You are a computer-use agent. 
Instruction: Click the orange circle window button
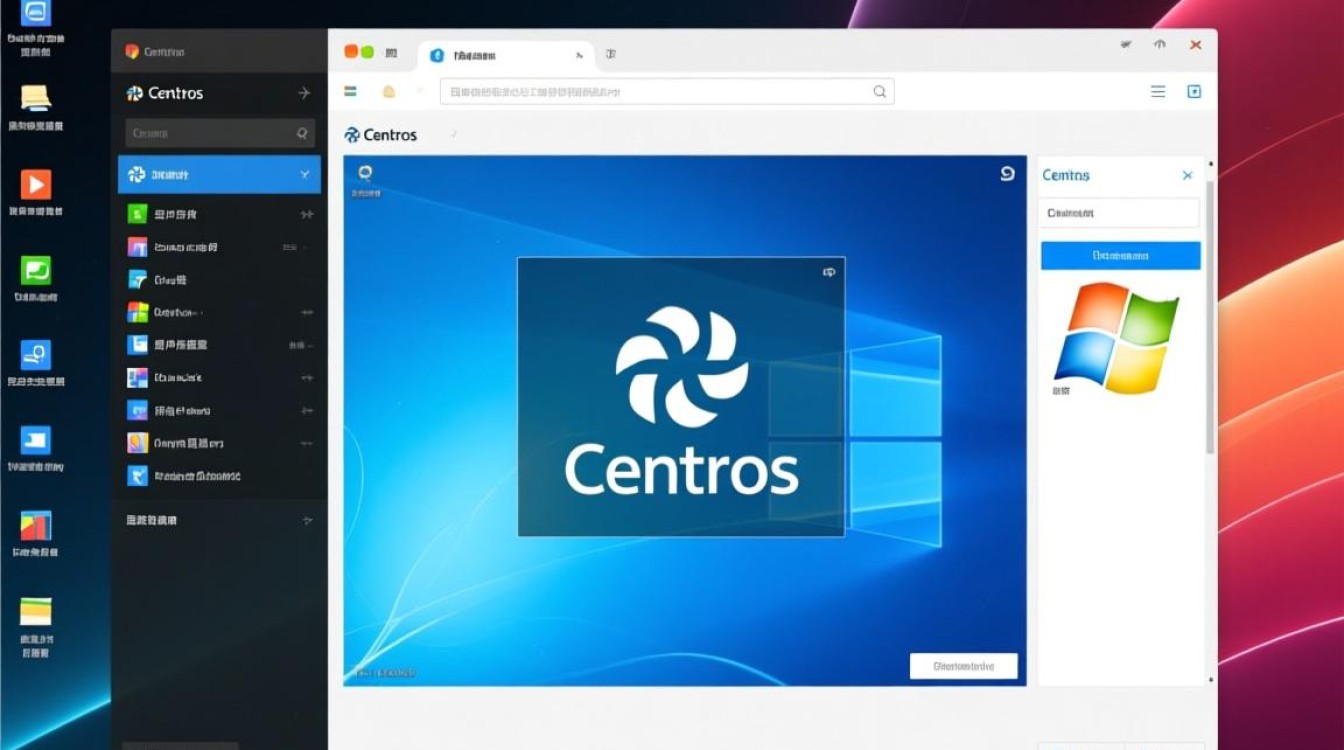click(351, 52)
